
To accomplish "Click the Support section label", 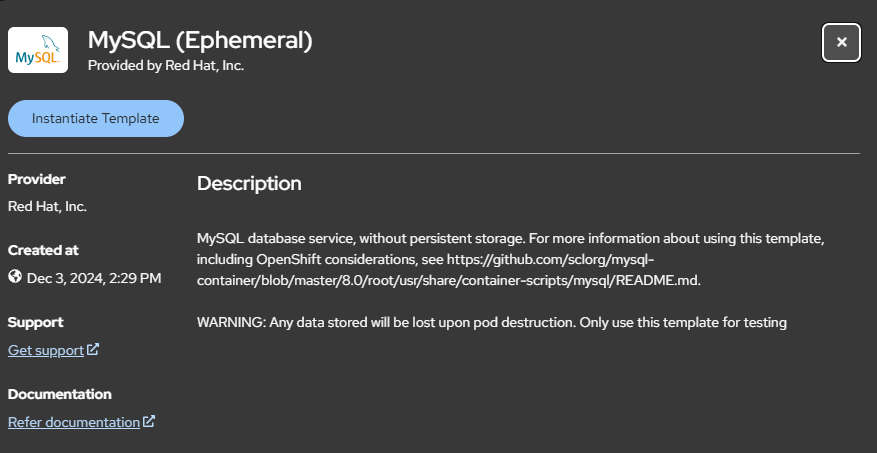I will coord(36,322).
